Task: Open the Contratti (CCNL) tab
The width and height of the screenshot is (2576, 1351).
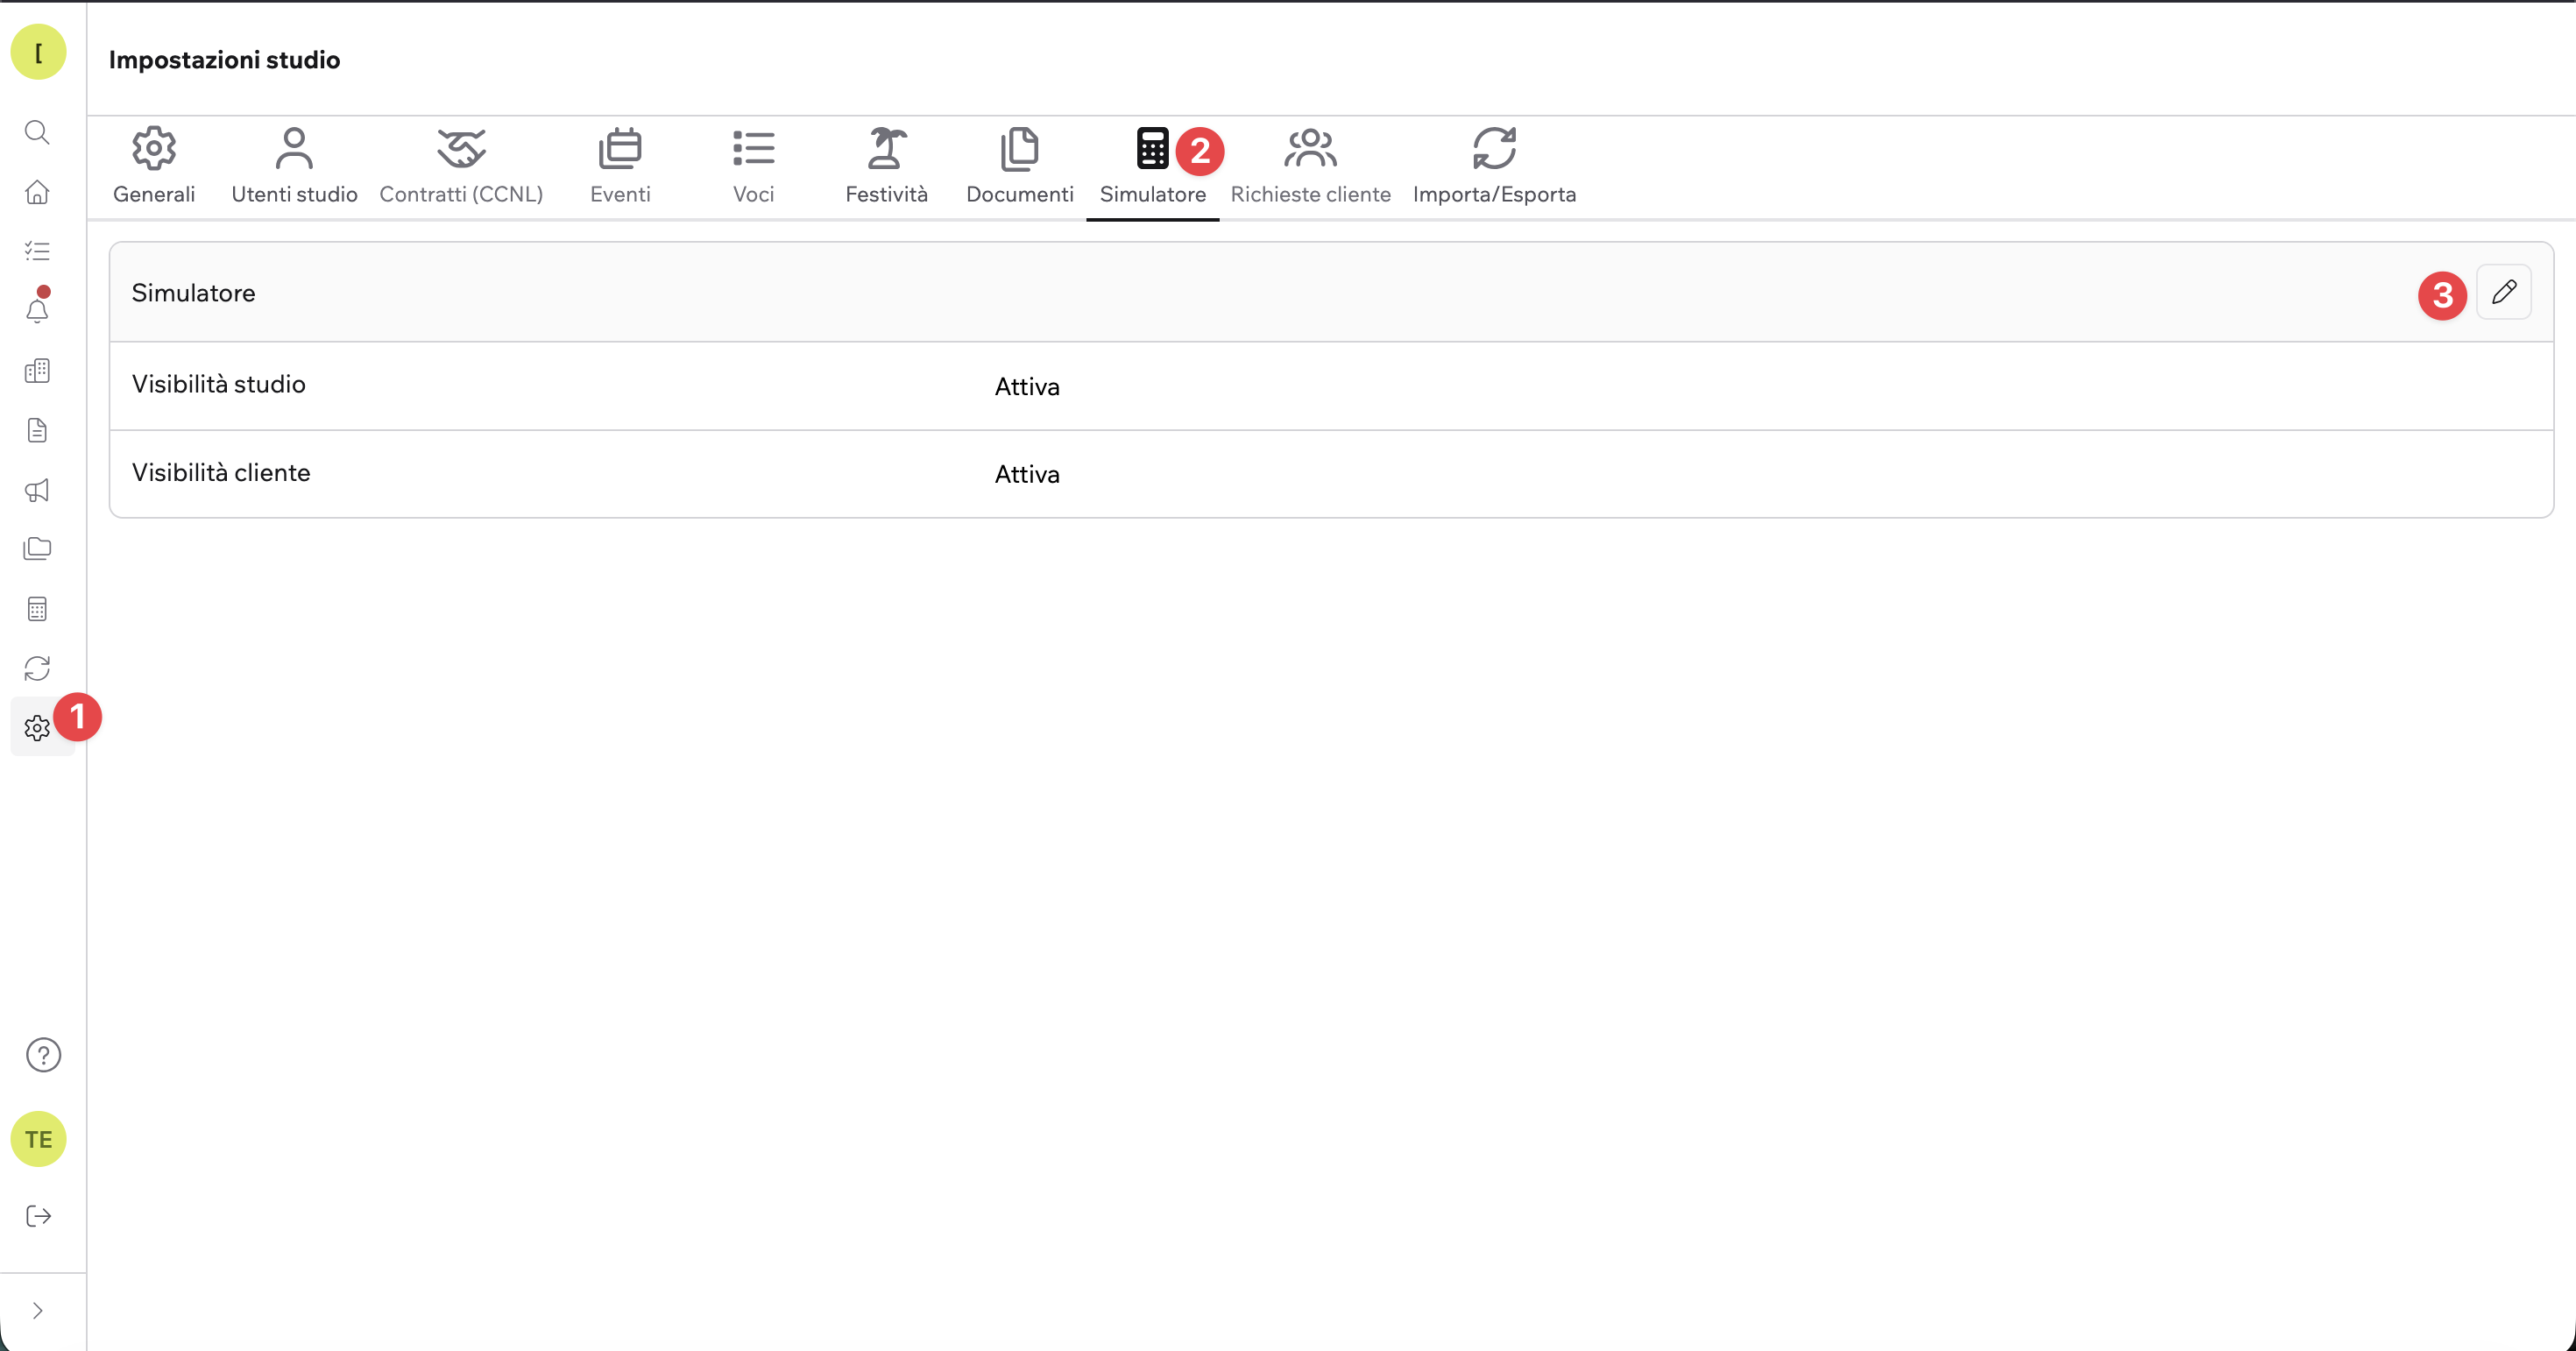Action: tap(461, 166)
